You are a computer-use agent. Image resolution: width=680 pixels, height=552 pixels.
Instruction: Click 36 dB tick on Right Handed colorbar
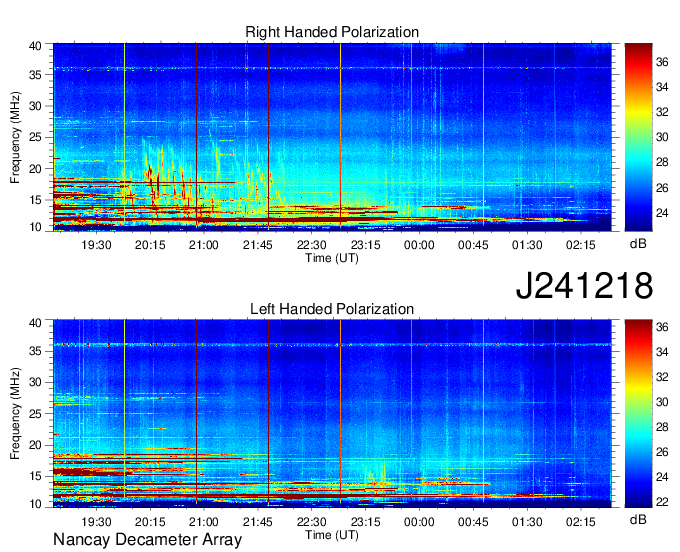pos(662,62)
